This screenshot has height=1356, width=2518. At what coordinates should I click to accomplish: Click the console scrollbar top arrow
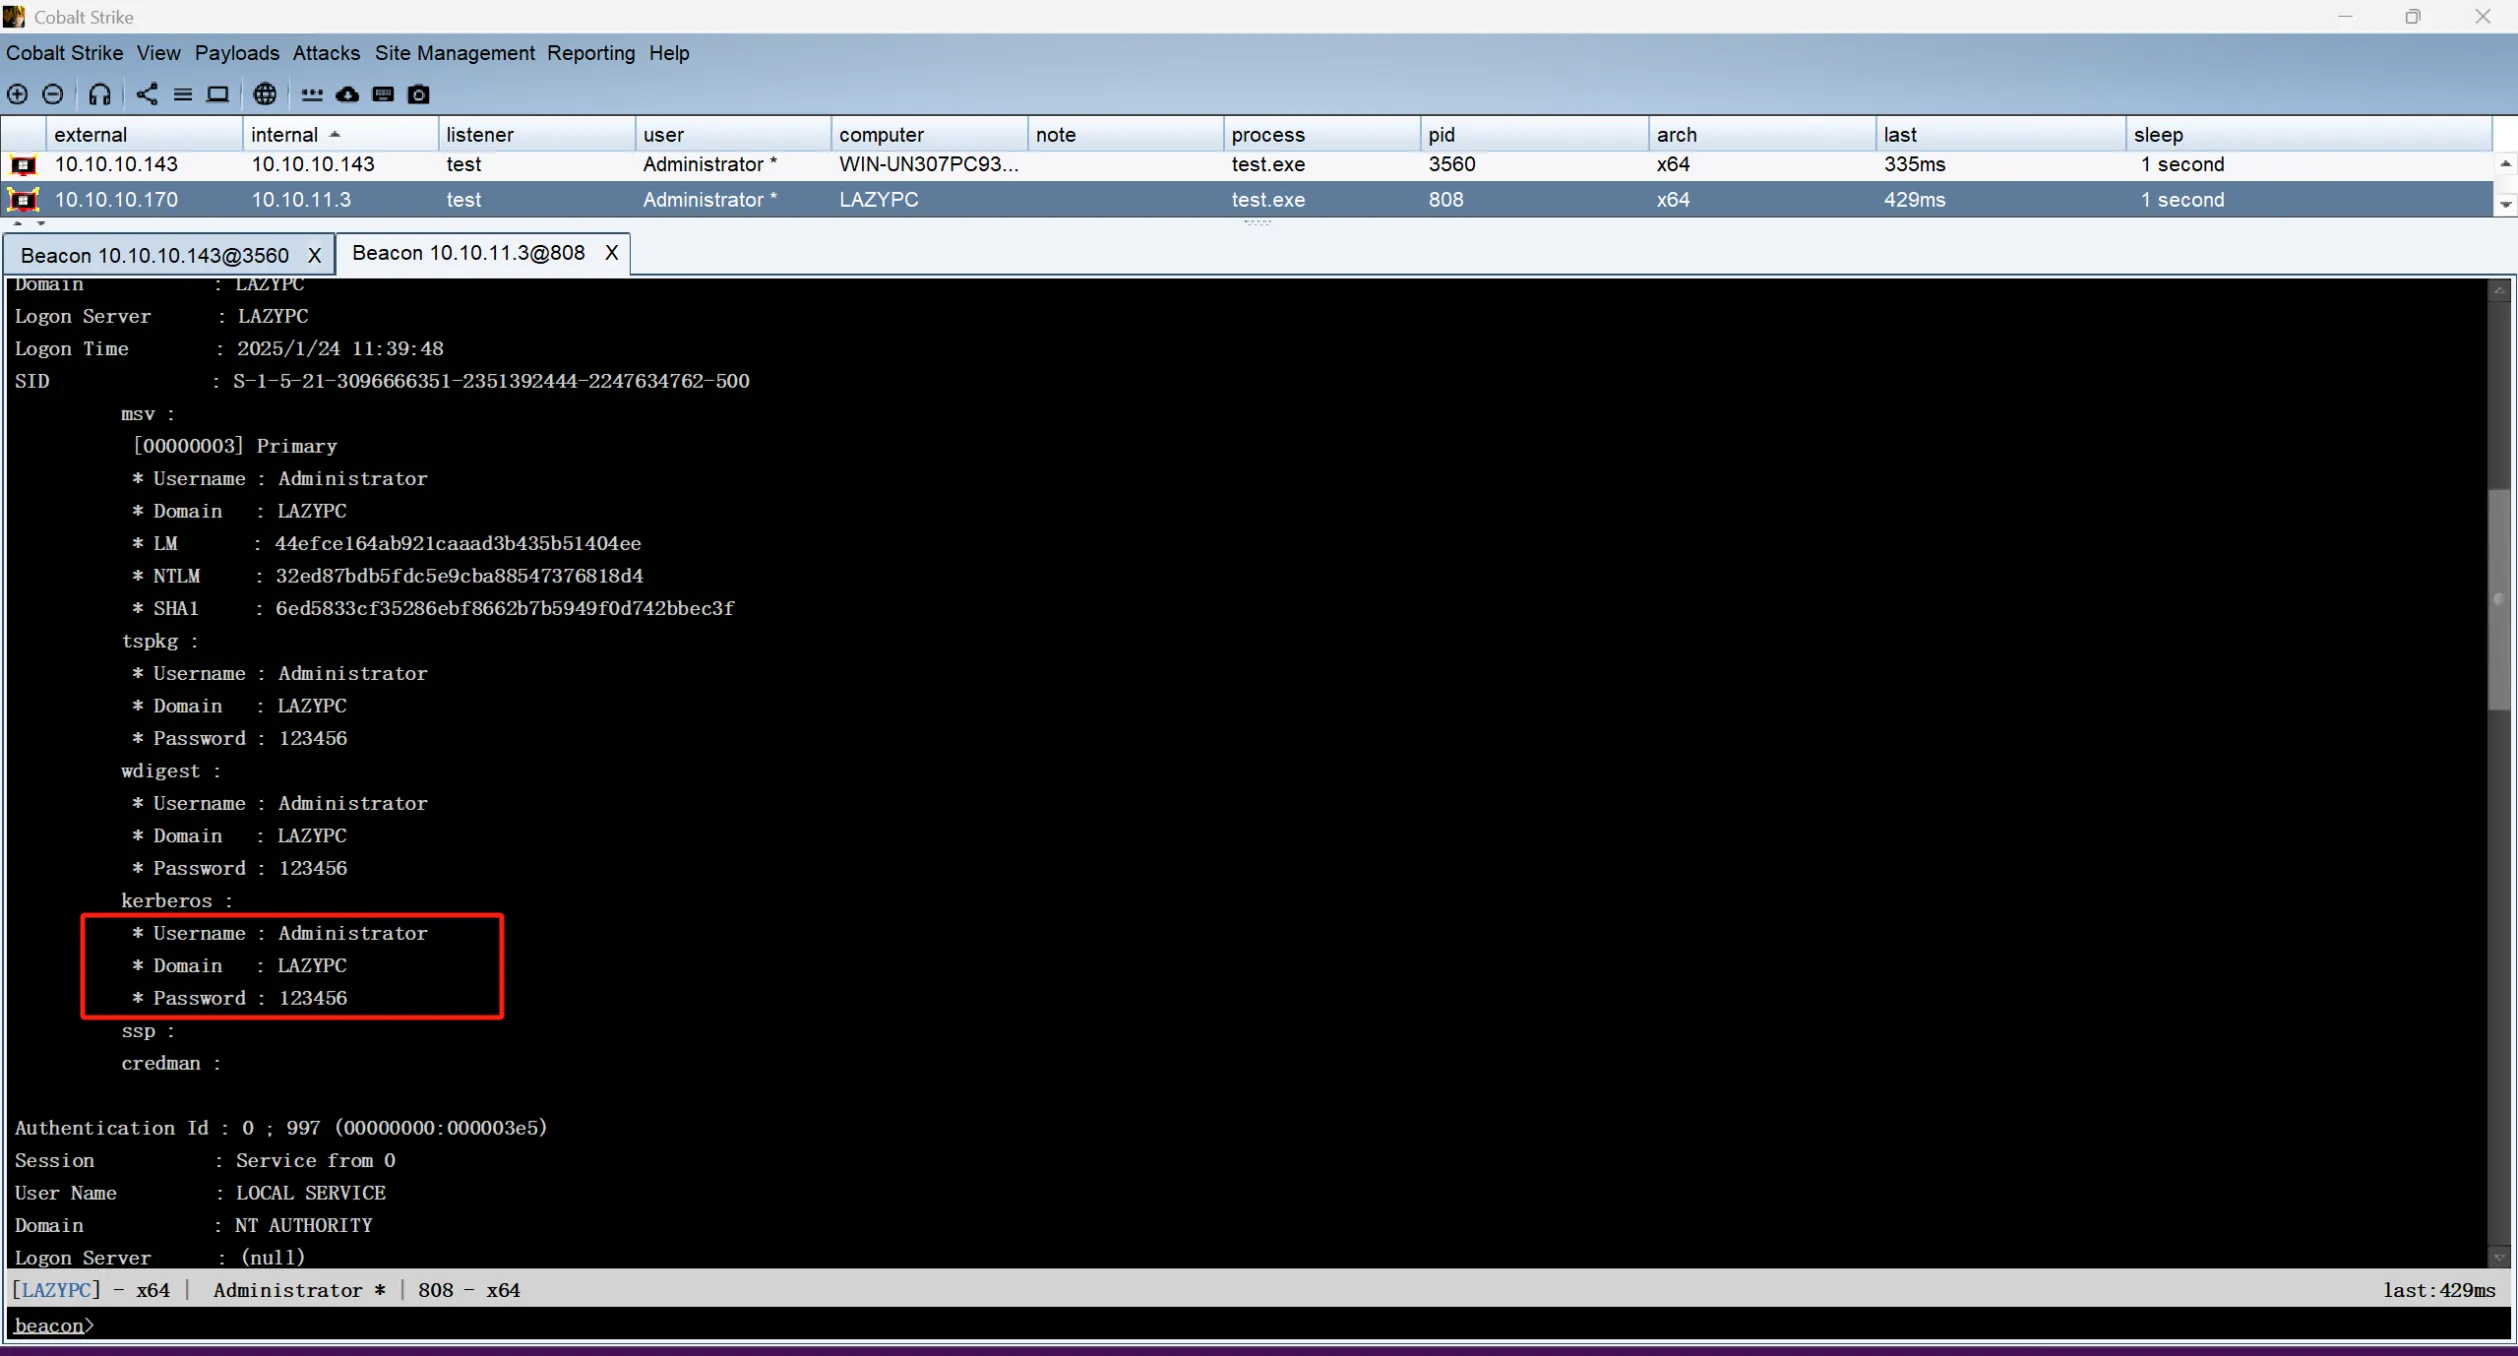click(2498, 291)
